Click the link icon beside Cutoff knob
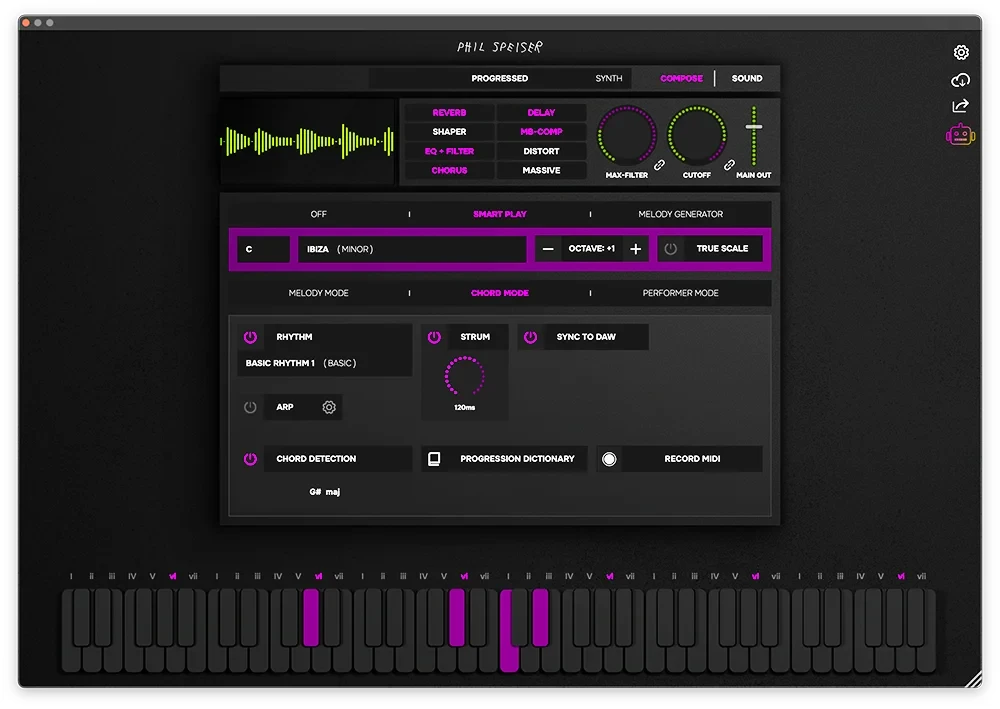 (729, 164)
